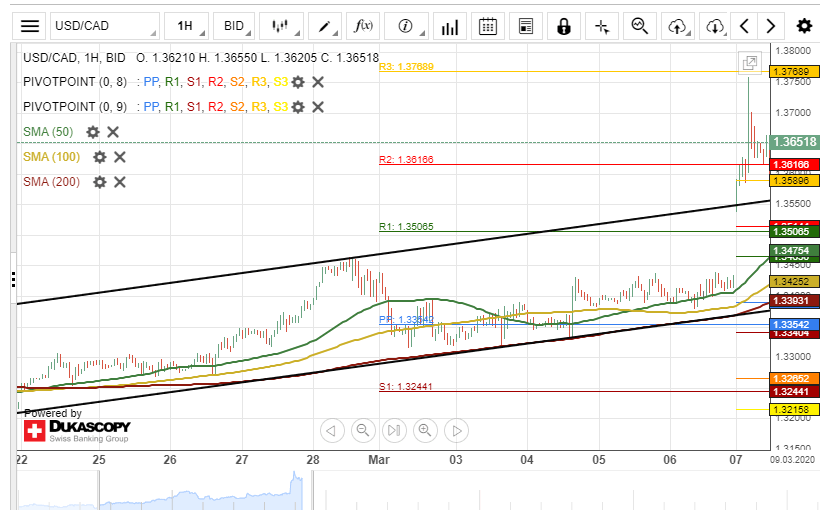Screen dimensions: 831x514
Task: Open the hamburger main menu
Action: [x=31, y=26]
